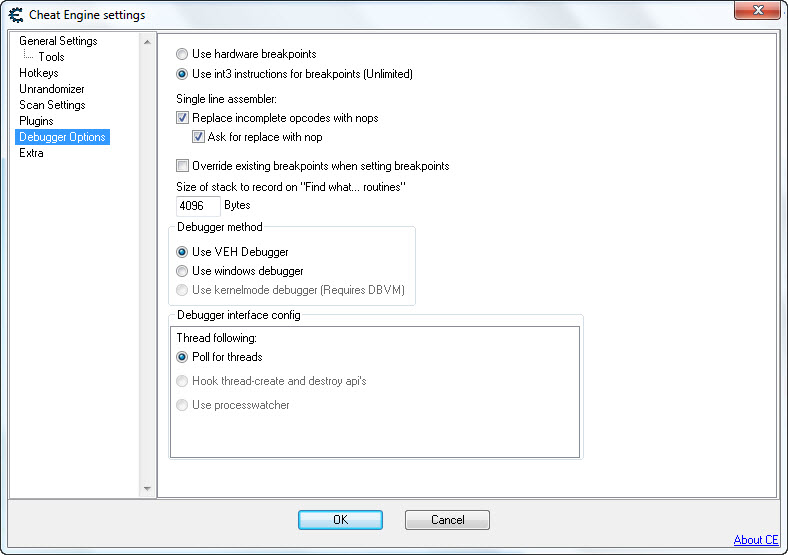Close the Cheat Engine settings window

[x=758, y=10]
